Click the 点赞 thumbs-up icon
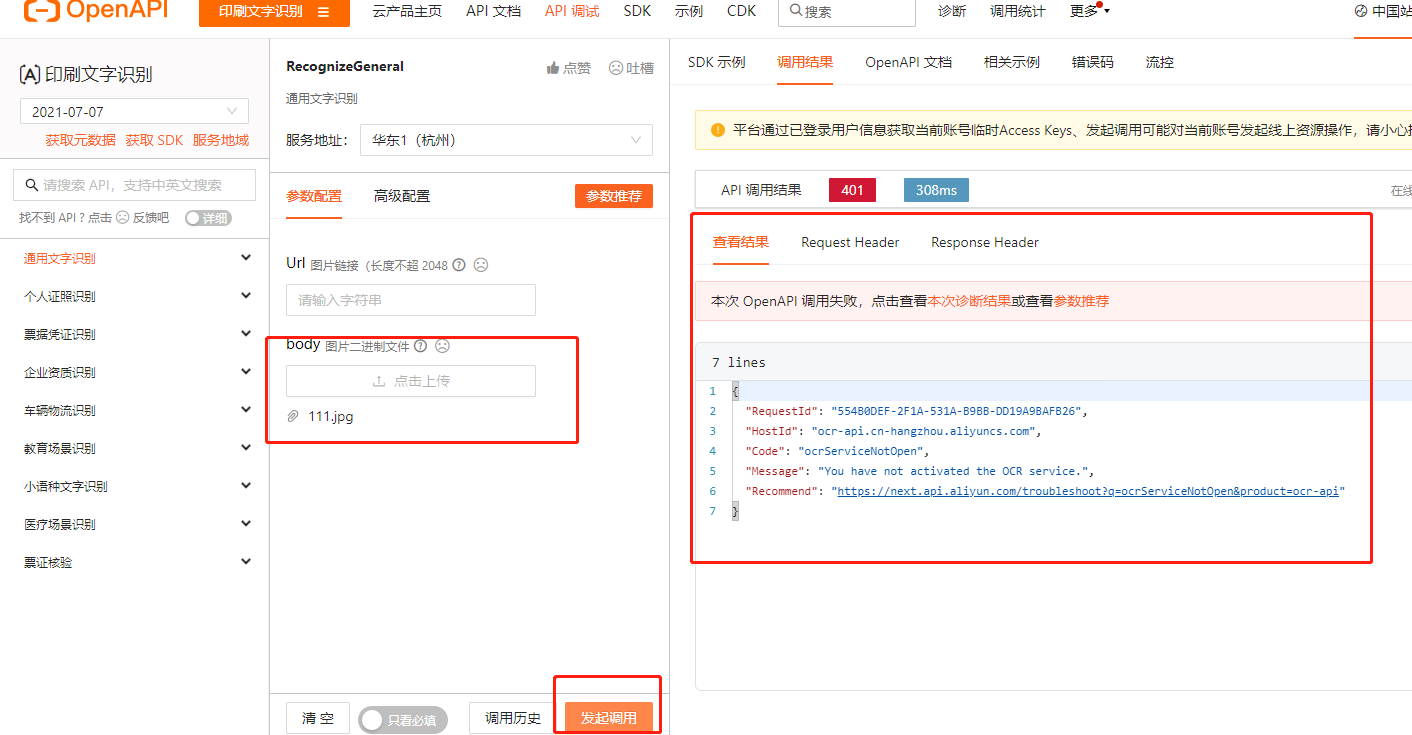 (x=552, y=68)
